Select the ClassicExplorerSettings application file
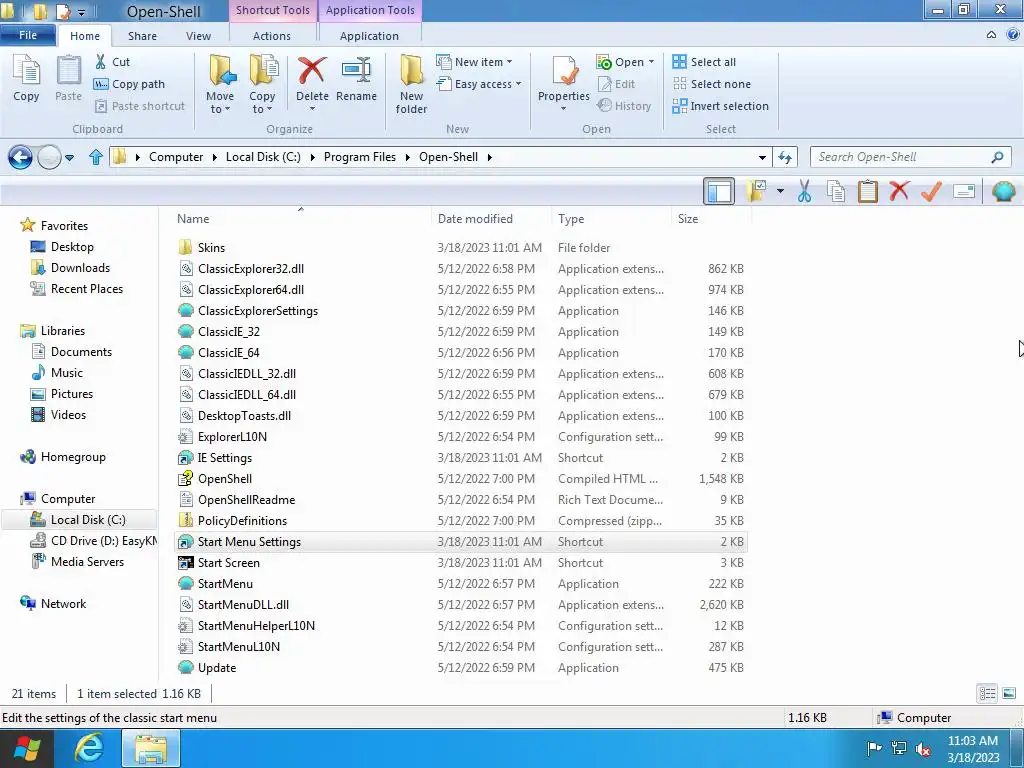This screenshot has height=768, width=1024. point(460,311)
